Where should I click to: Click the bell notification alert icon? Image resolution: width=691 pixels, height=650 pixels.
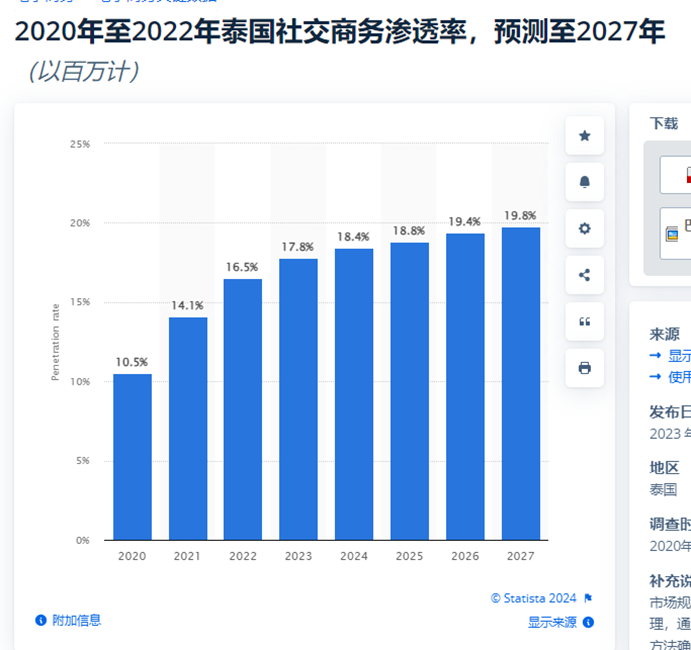point(584,182)
